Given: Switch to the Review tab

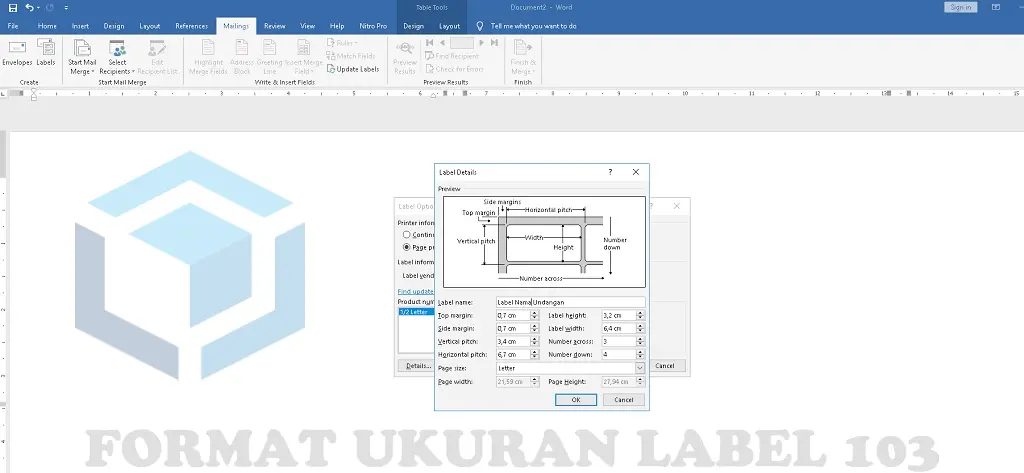Looking at the screenshot, I should point(274,26).
